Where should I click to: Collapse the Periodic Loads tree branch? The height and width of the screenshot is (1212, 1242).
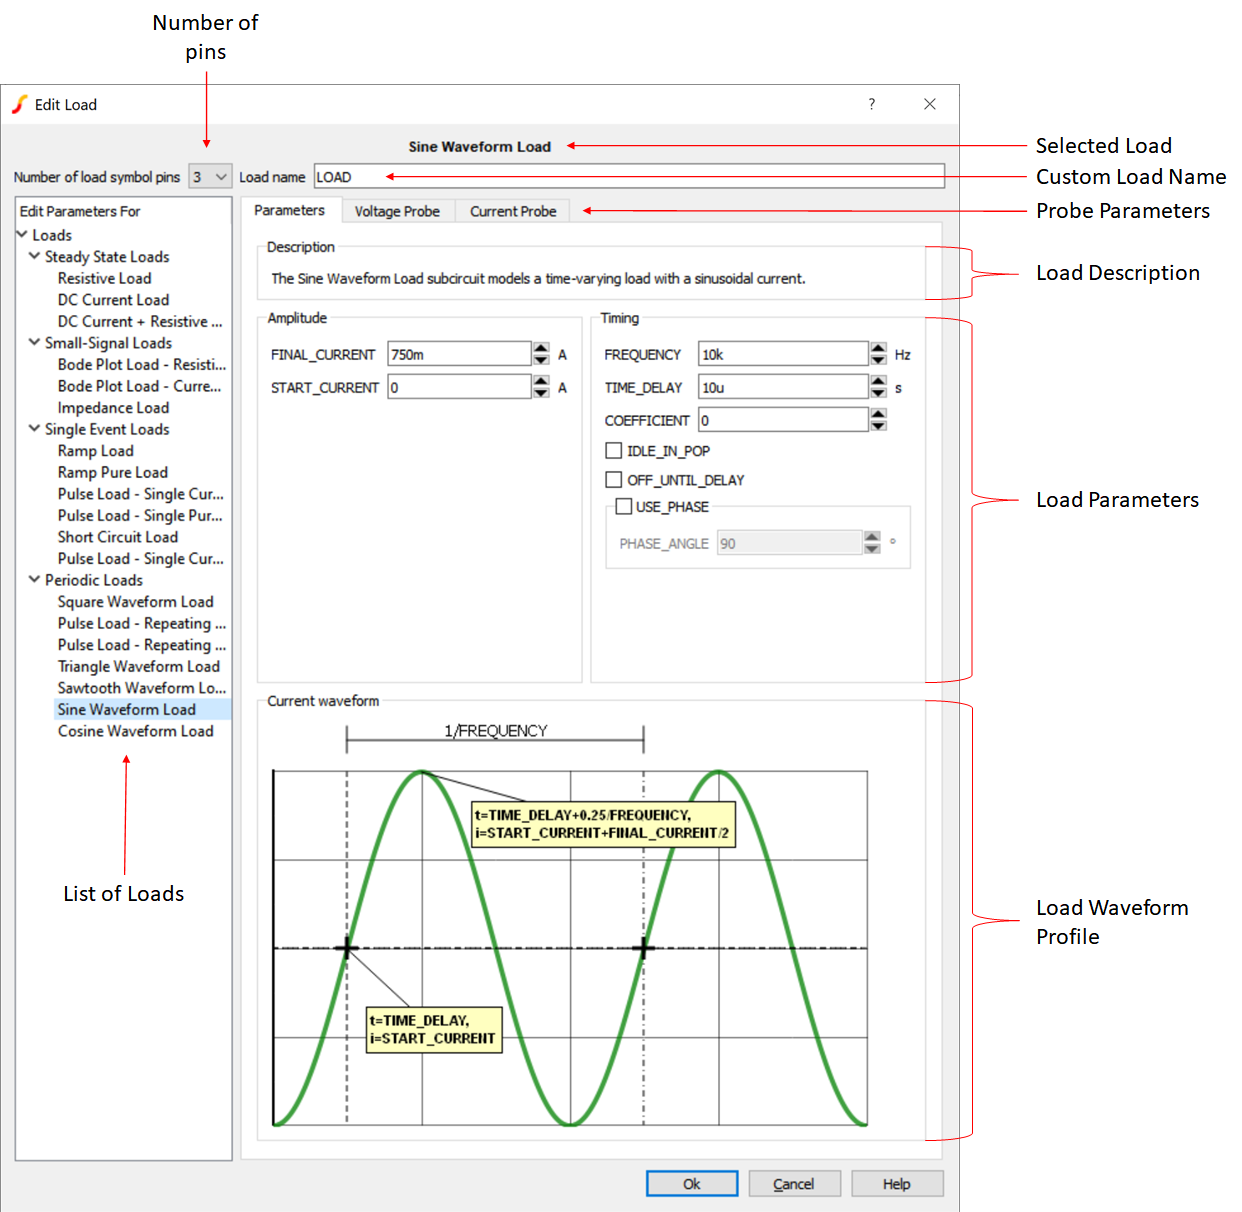point(33,580)
